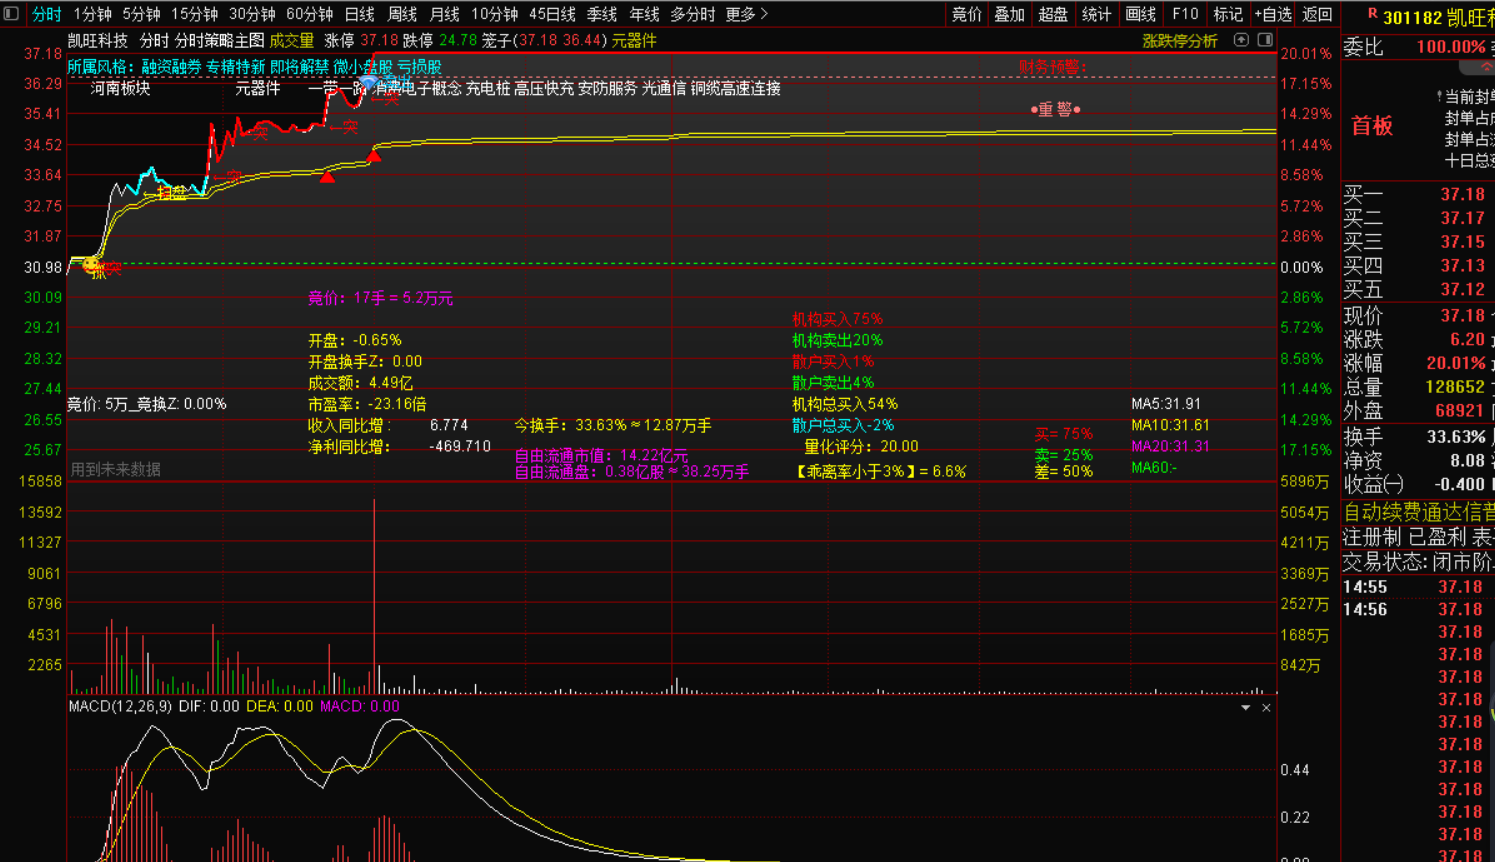Open the MACD panel dropdown arrow
Viewport: 1495px width, 862px height.
(x=1245, y=708)
